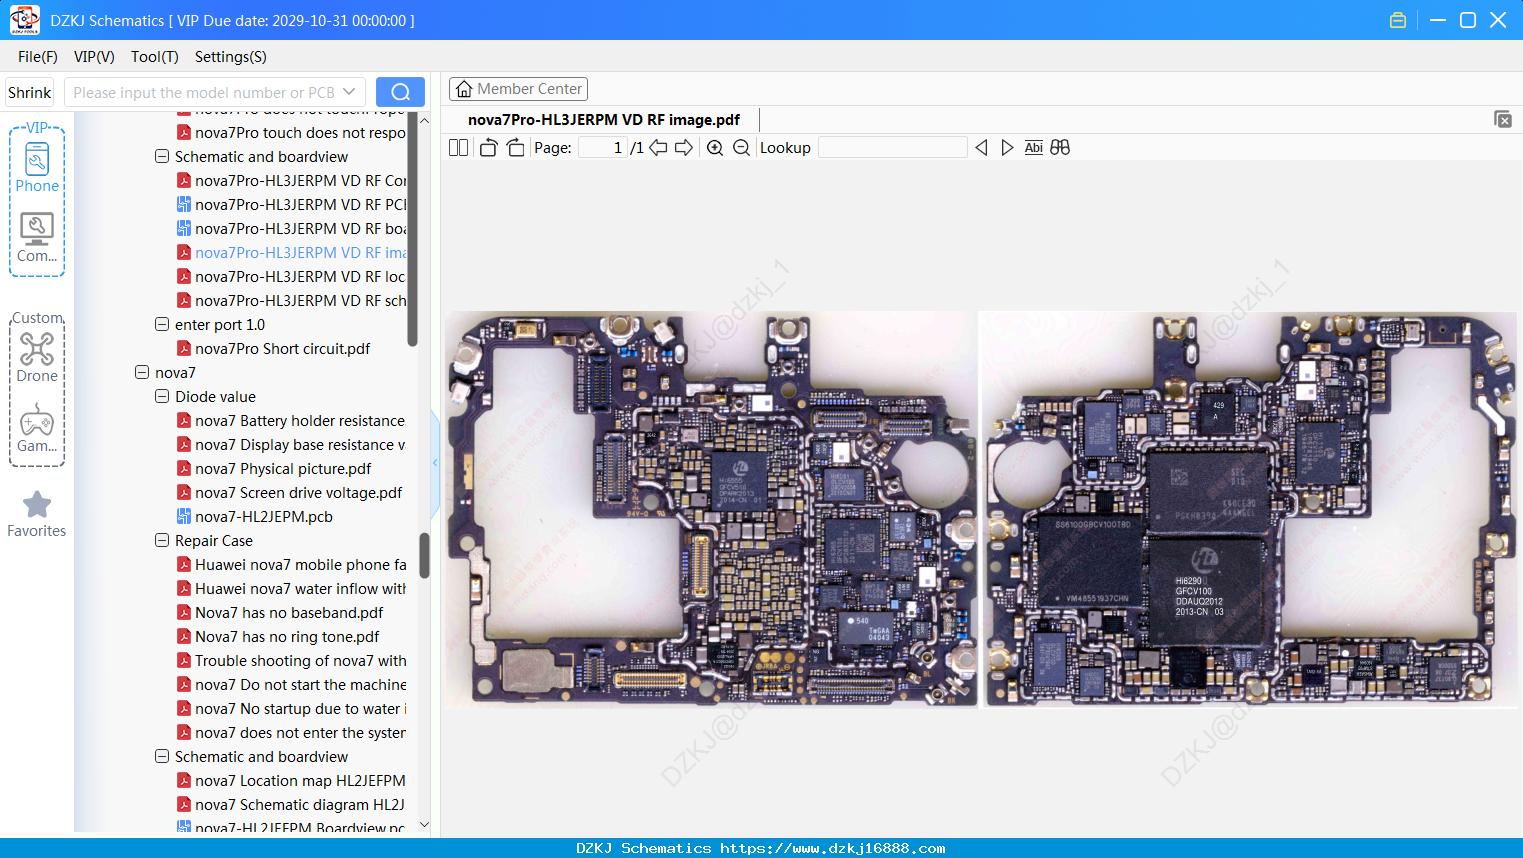Image resolution: width=1523 pixels, height=858 pixels.
Task: Open the VIP(V) menu
Action: pos(94,57)
